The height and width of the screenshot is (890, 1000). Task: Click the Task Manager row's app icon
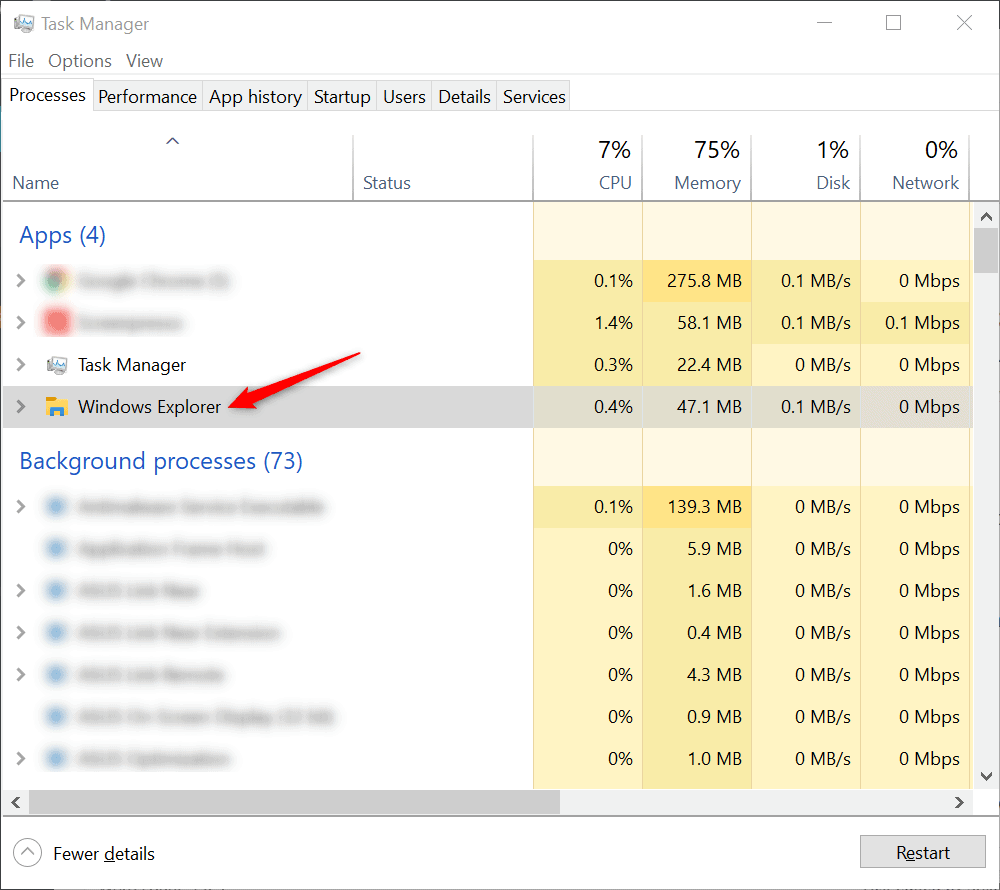coord(56,365)
